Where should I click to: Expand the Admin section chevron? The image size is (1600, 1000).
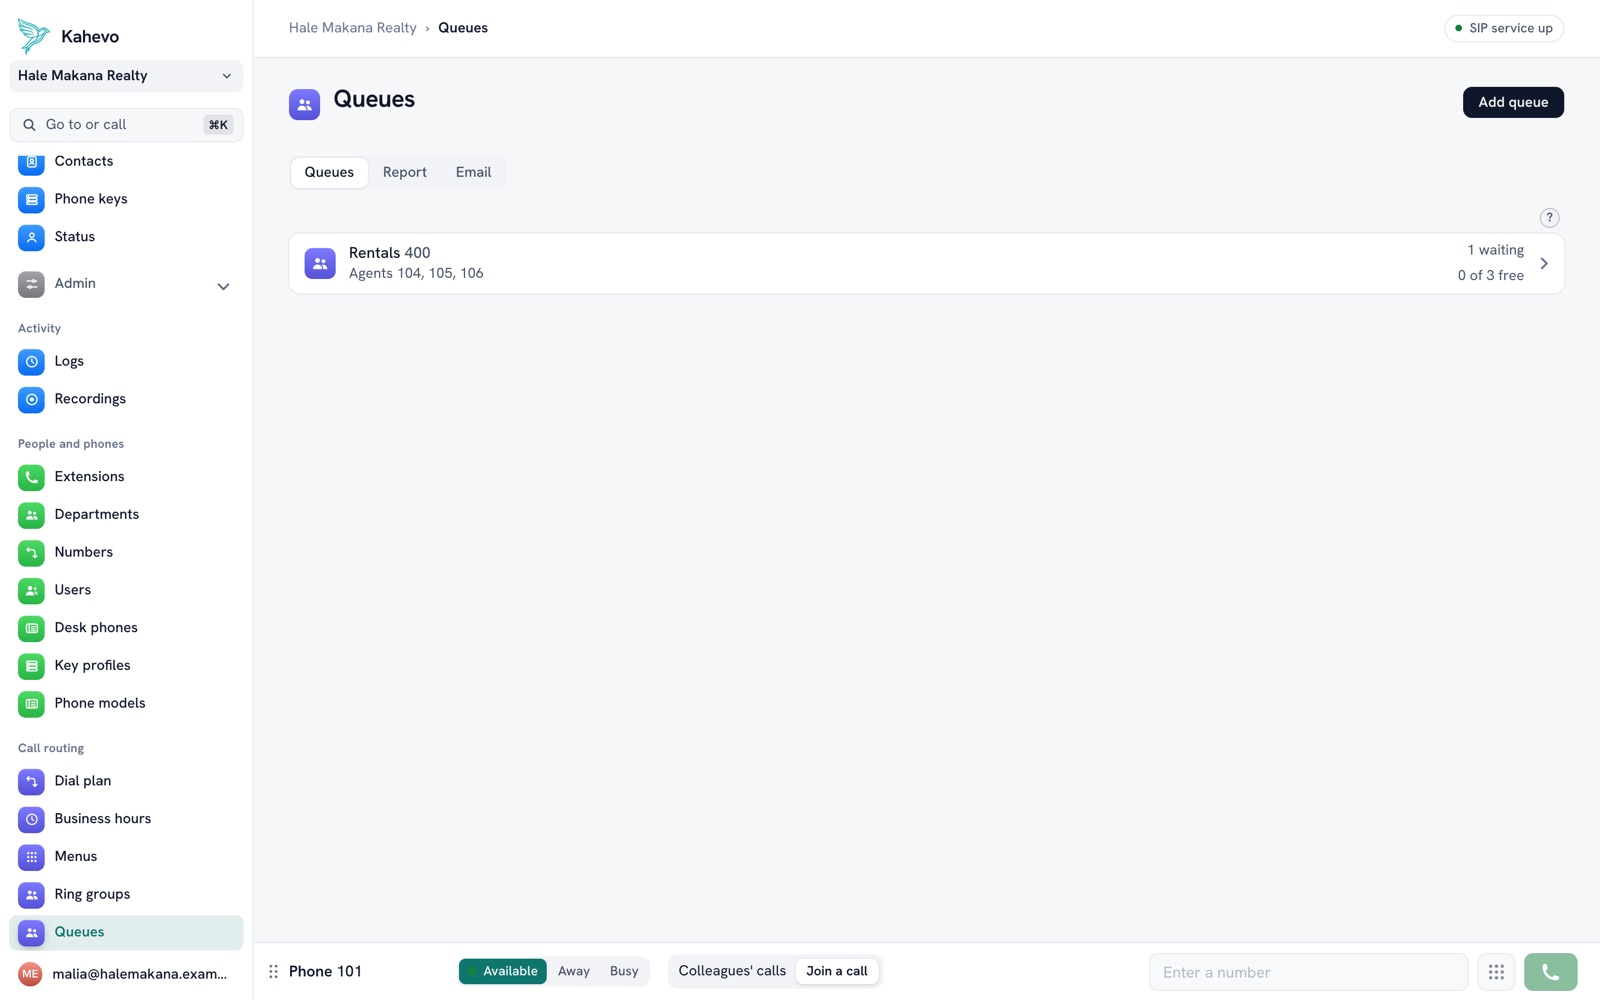tap(223, 287)
